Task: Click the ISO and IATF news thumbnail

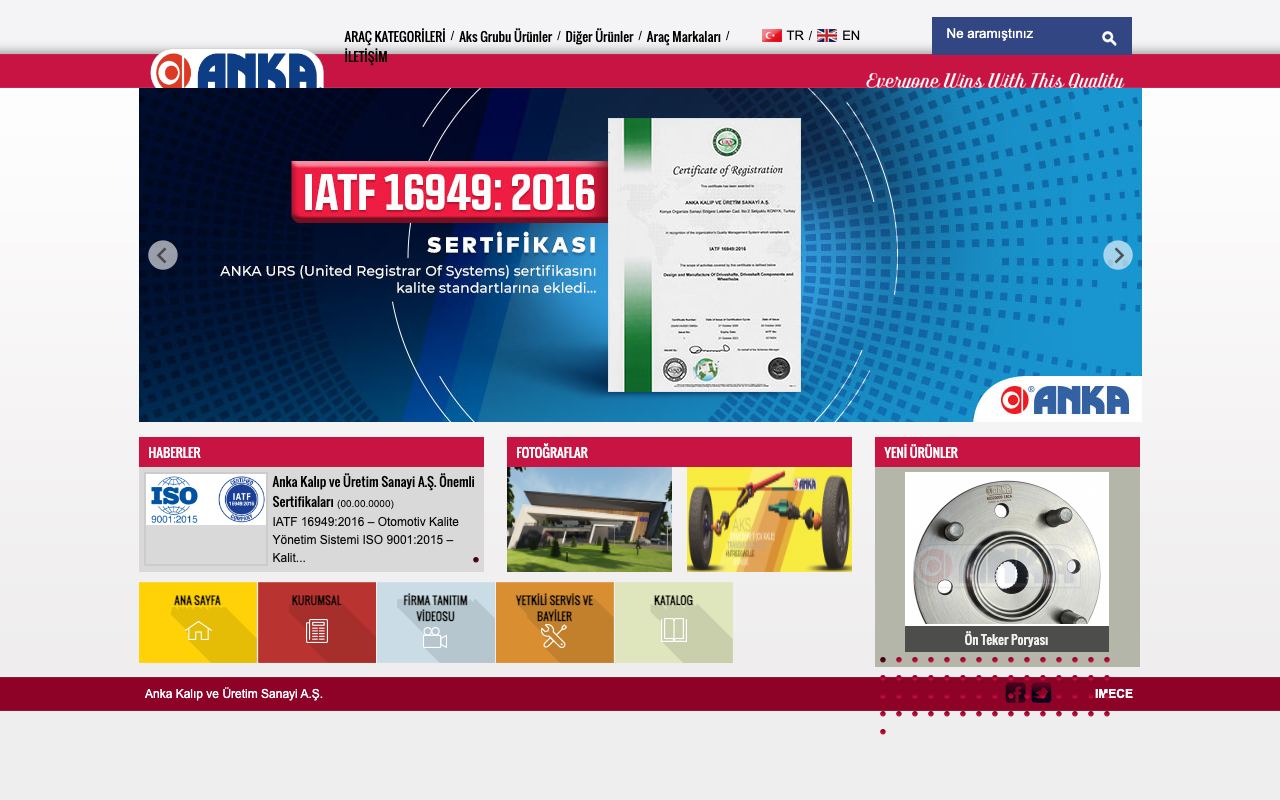Action: (x=206, y=499)
